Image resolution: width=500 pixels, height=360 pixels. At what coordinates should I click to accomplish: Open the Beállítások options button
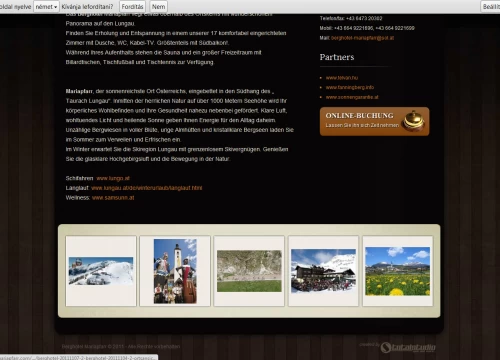[490, 7]
